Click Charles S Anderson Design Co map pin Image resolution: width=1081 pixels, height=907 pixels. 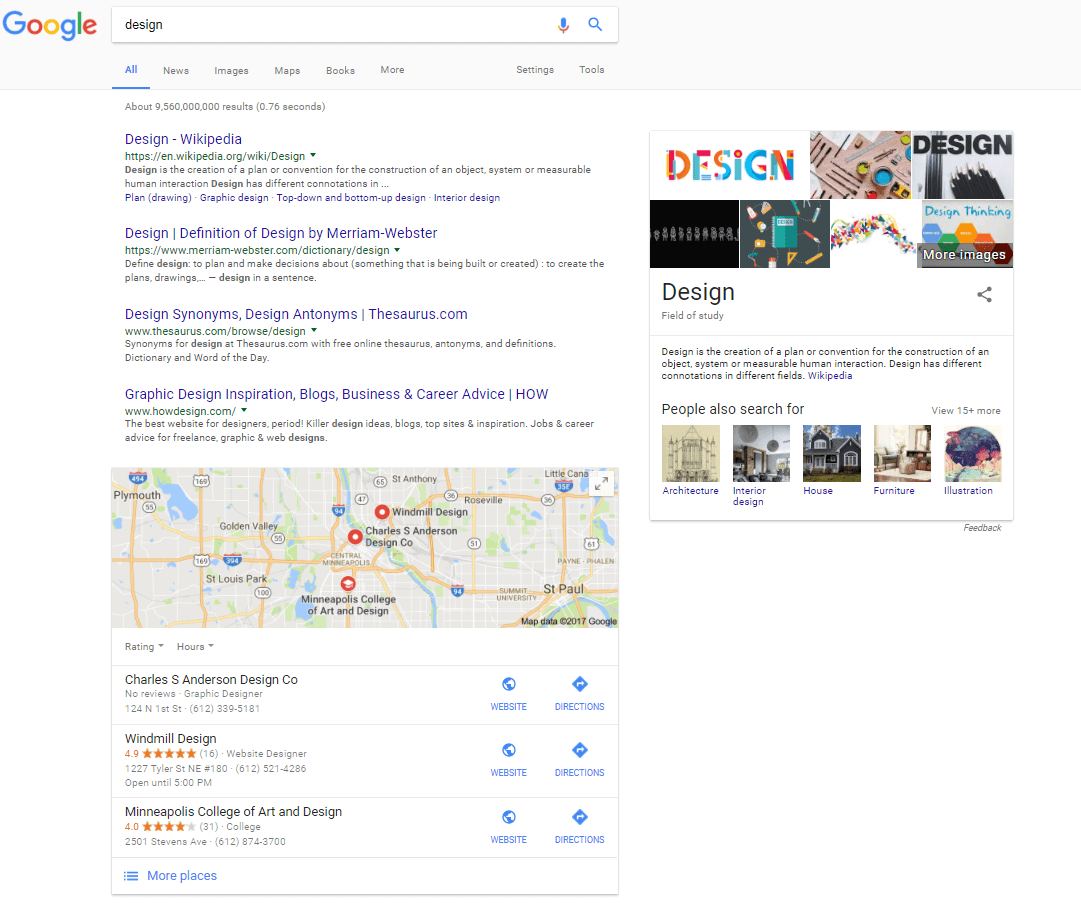click(x=355, y=537)
